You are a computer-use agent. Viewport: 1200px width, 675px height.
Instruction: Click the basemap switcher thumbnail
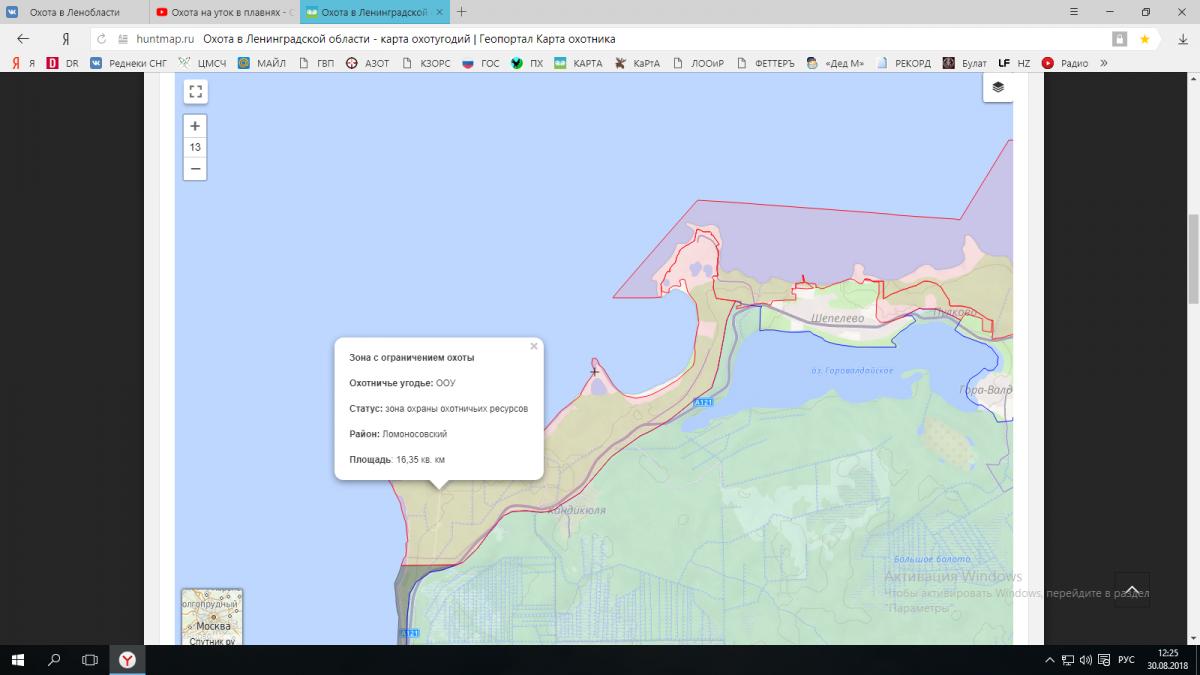212,616
